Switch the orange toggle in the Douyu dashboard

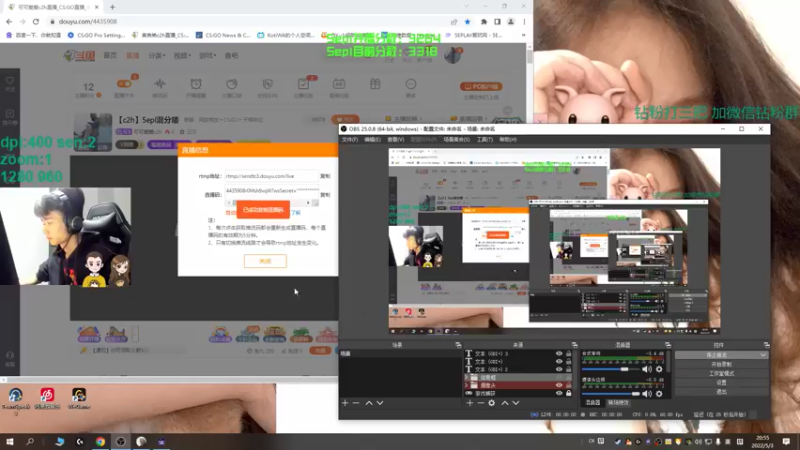pos(124,84)
